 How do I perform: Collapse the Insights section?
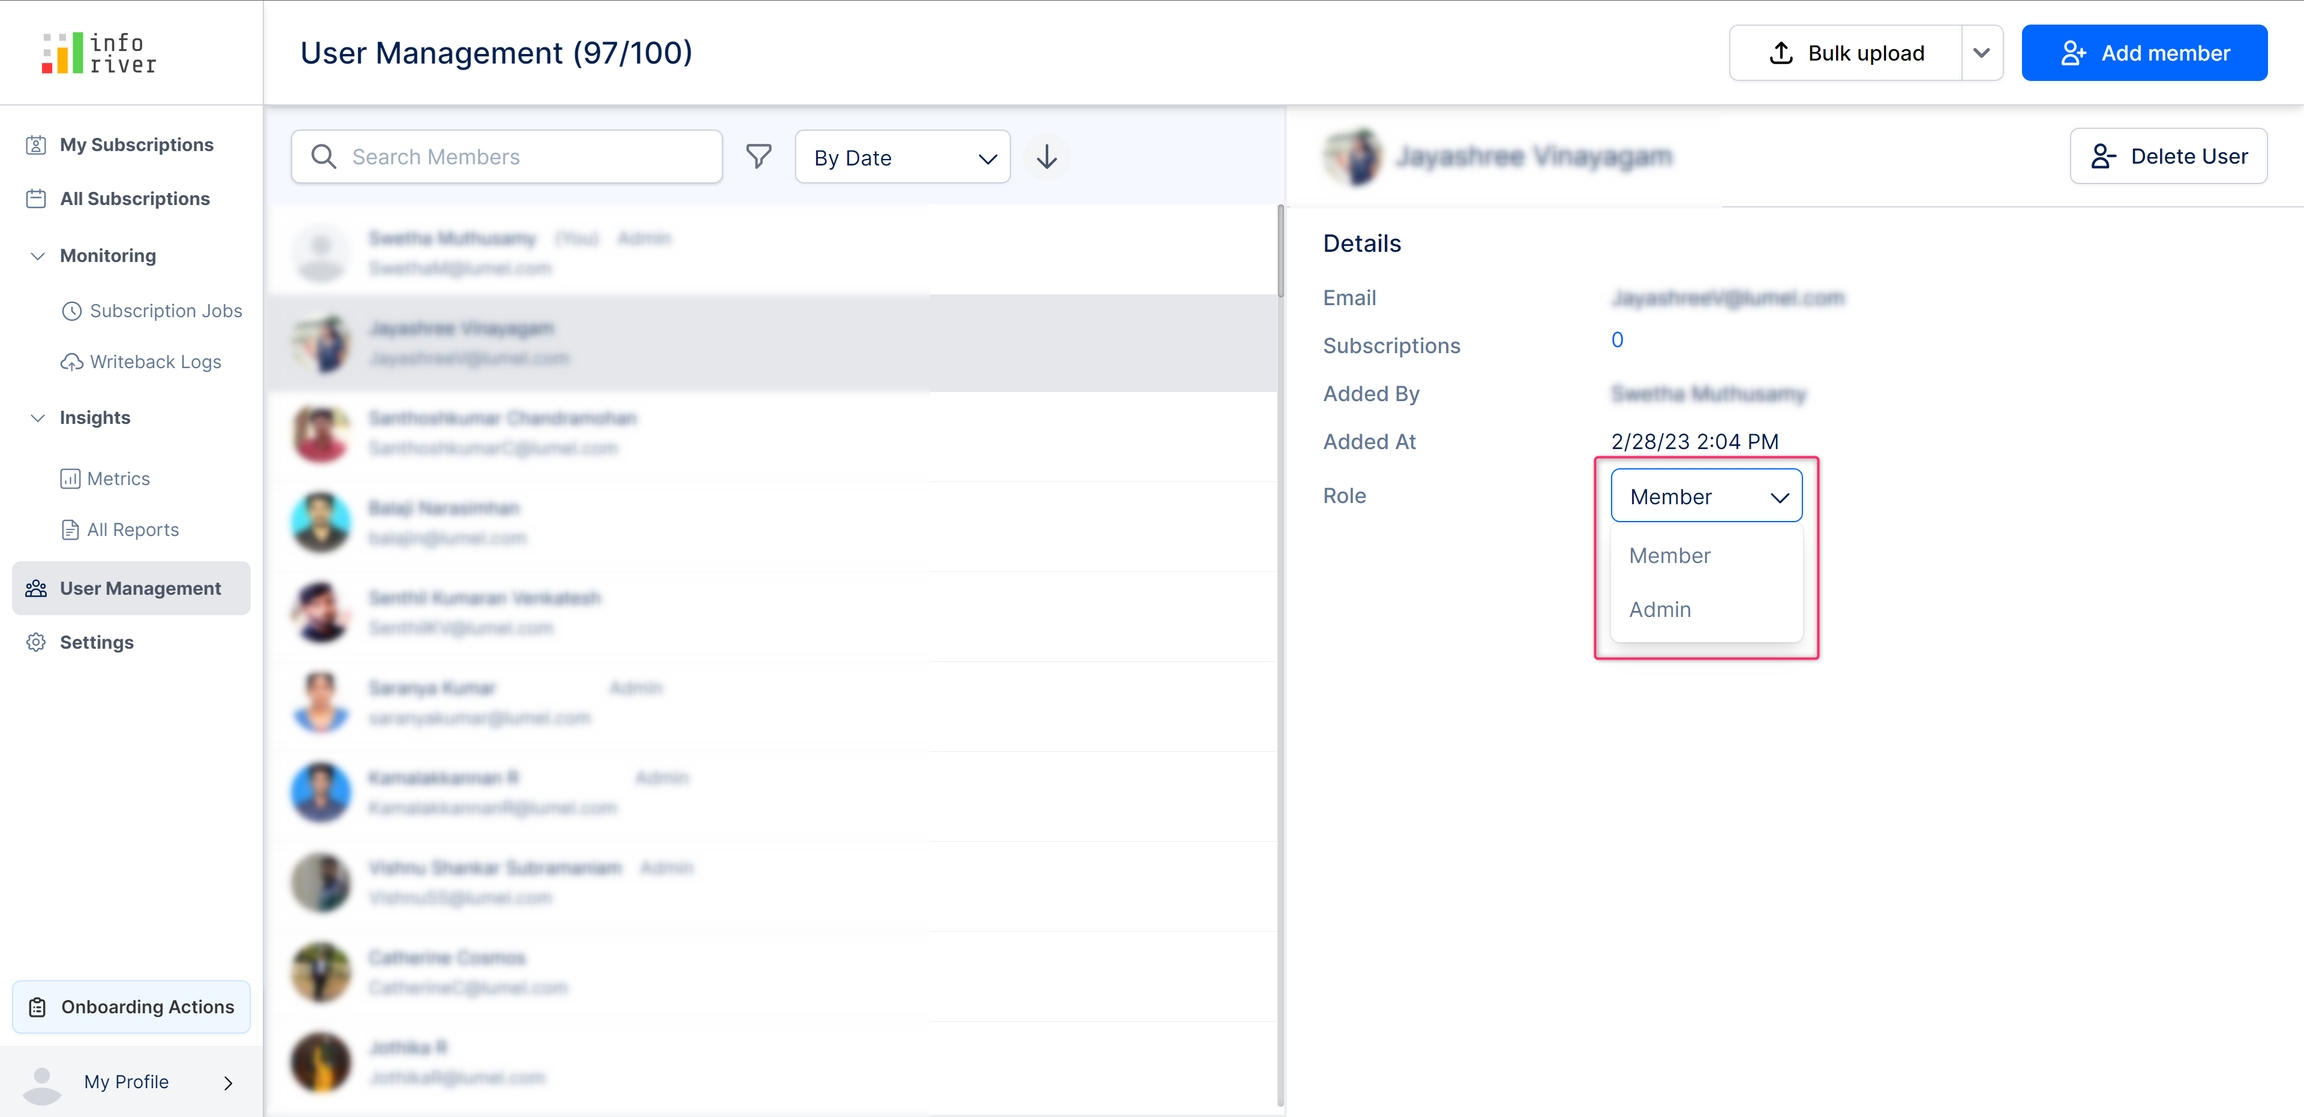click(x=38, y=418)
